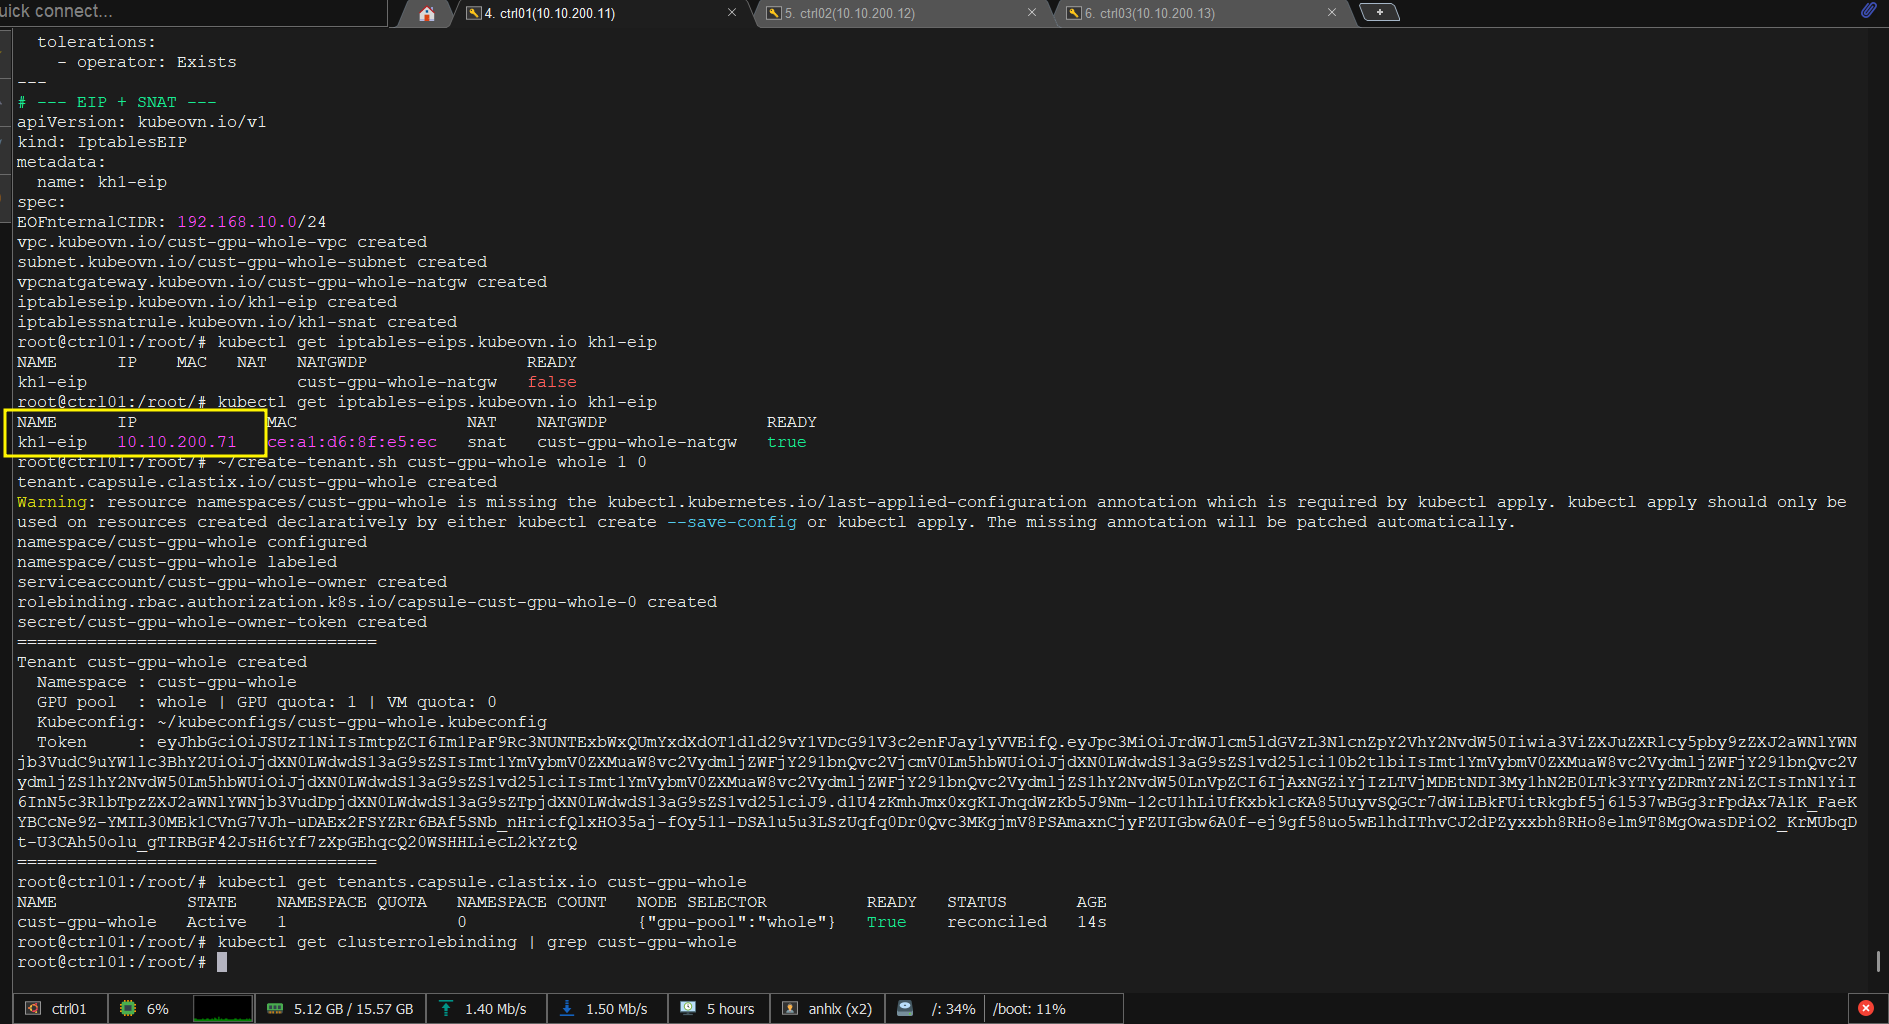
Task: Click the IP value 10.10.200.71
Action: click(x=177, y=442)
